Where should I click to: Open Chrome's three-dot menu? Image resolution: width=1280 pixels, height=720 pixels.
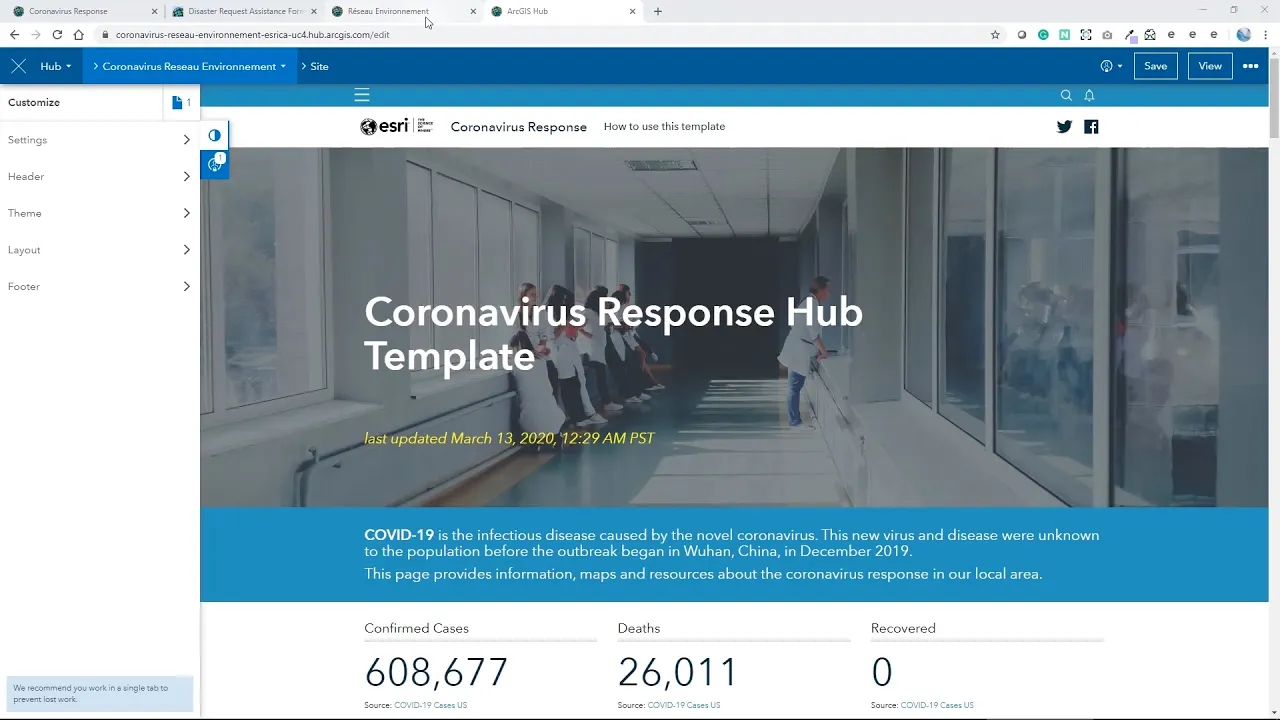pos(1265,34)
